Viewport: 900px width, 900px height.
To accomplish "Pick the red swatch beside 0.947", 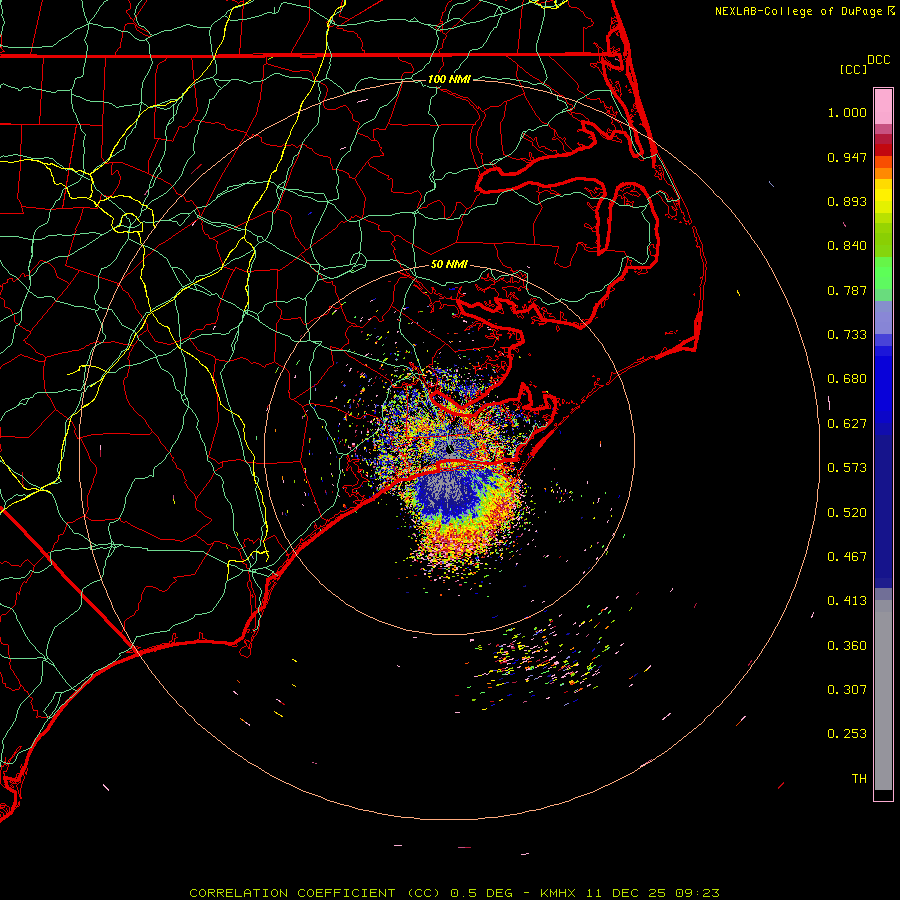I will pos(883,150).
